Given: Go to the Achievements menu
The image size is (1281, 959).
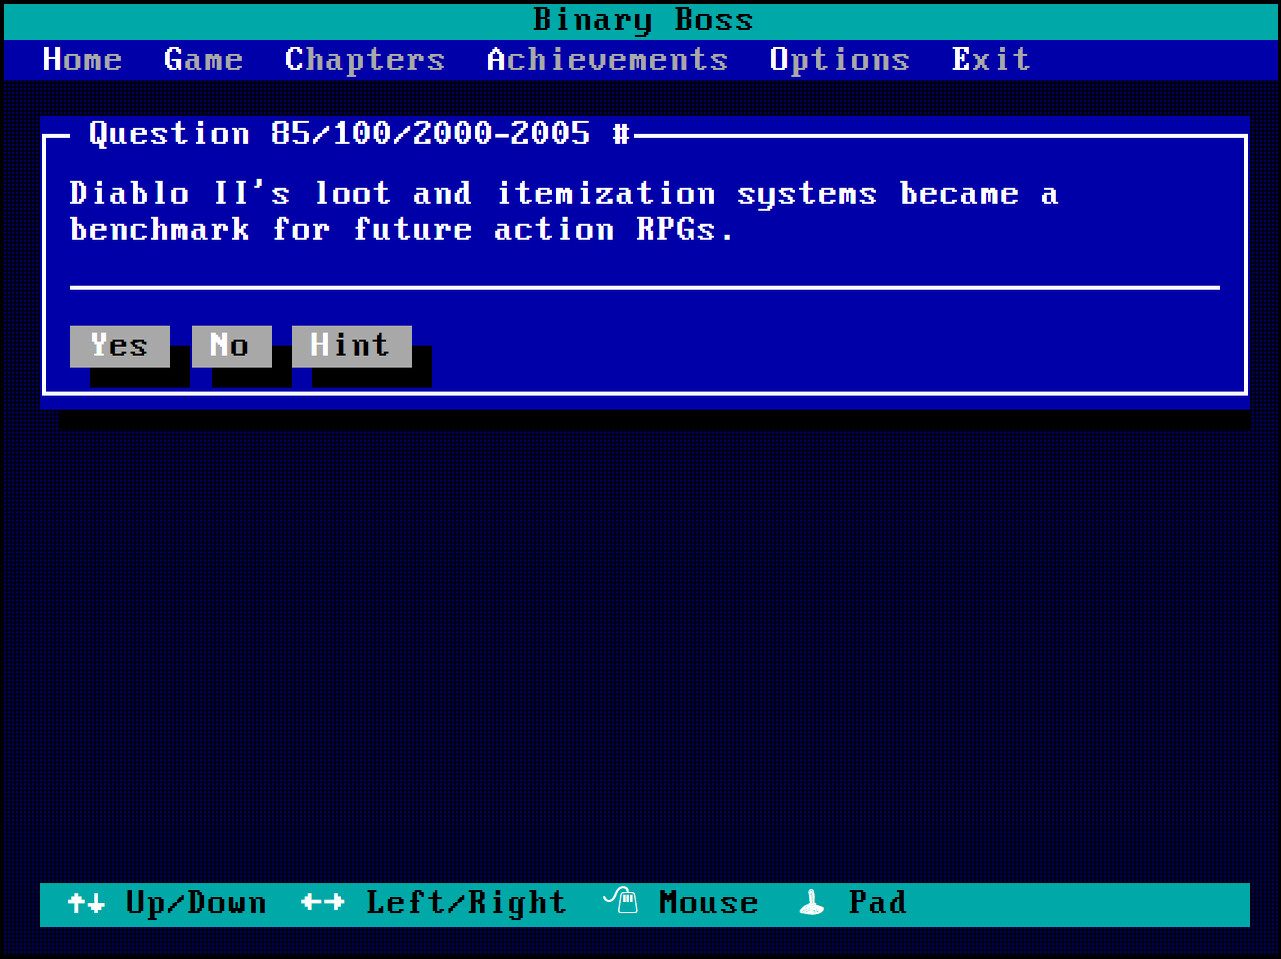Looking at the screenshot, I should click(x=607, y=60).
